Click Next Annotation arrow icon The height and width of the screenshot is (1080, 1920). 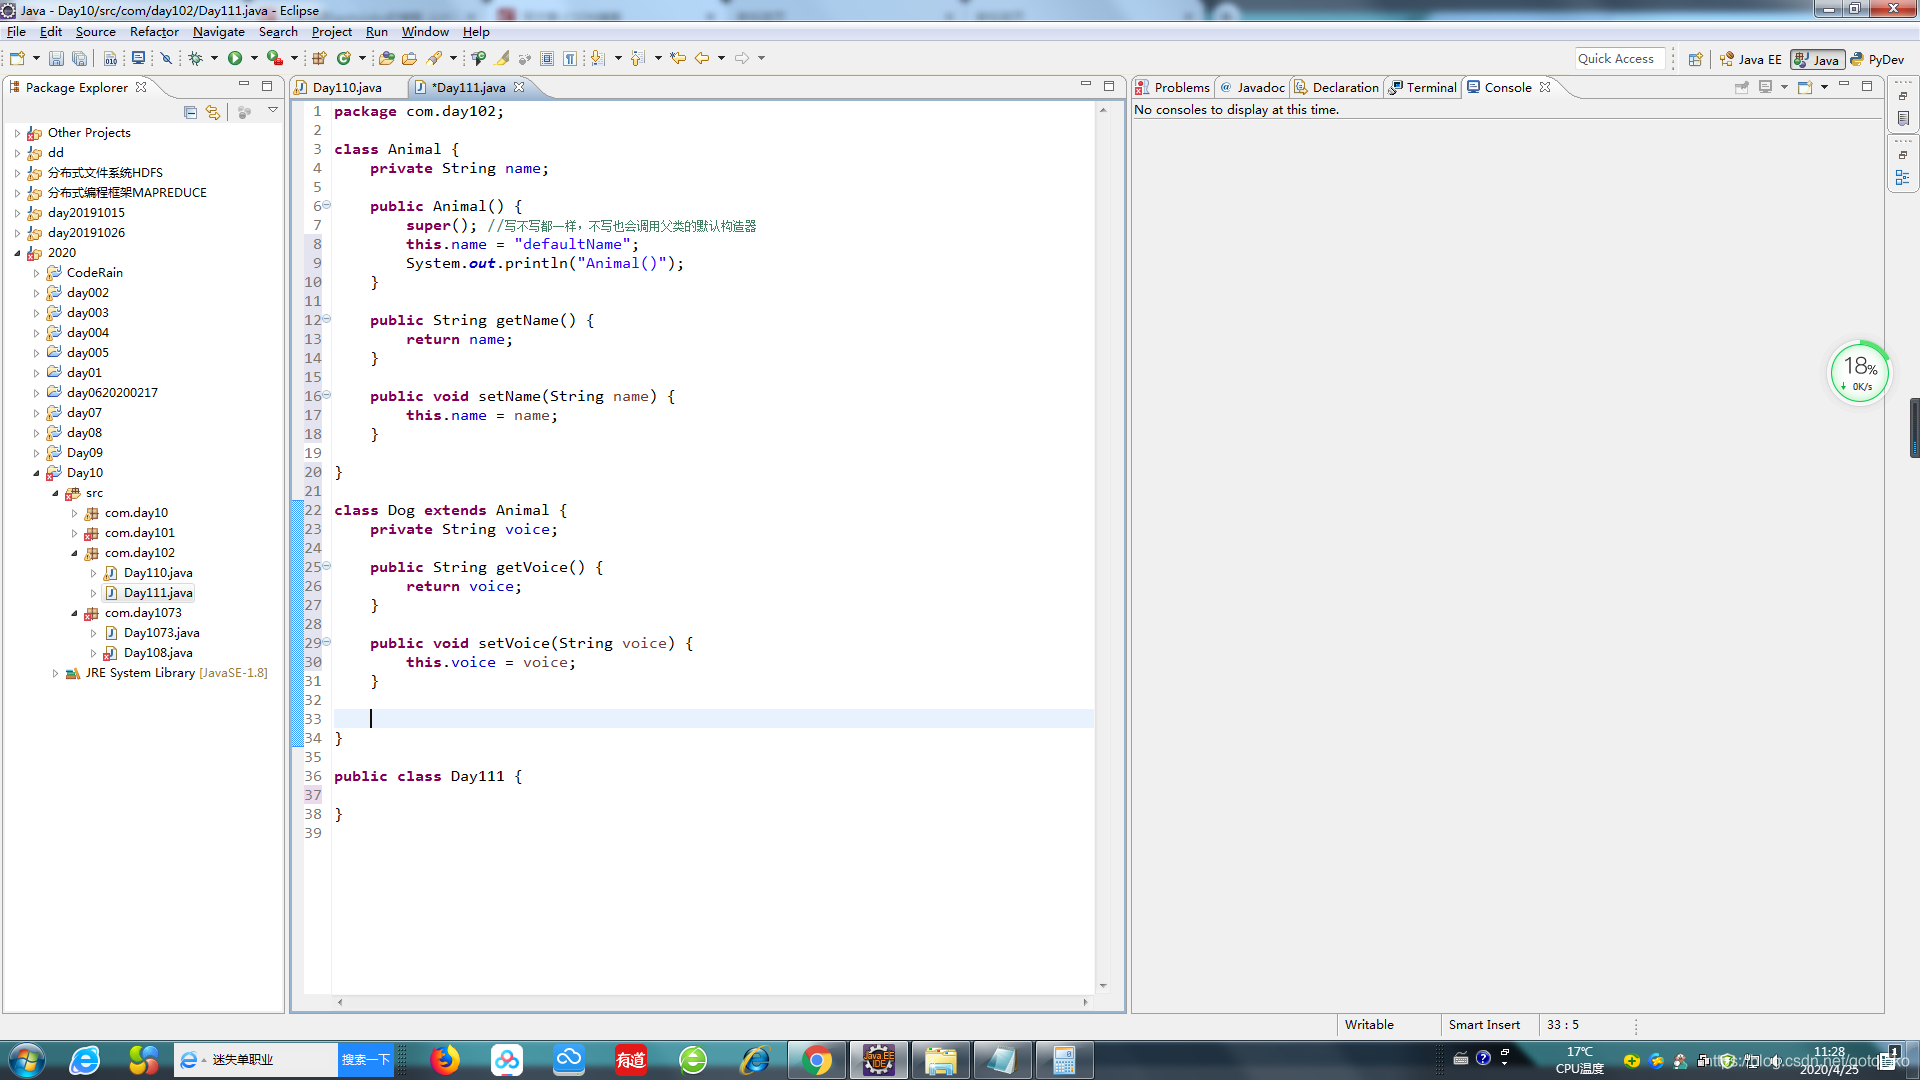click(x=598, y=59)
